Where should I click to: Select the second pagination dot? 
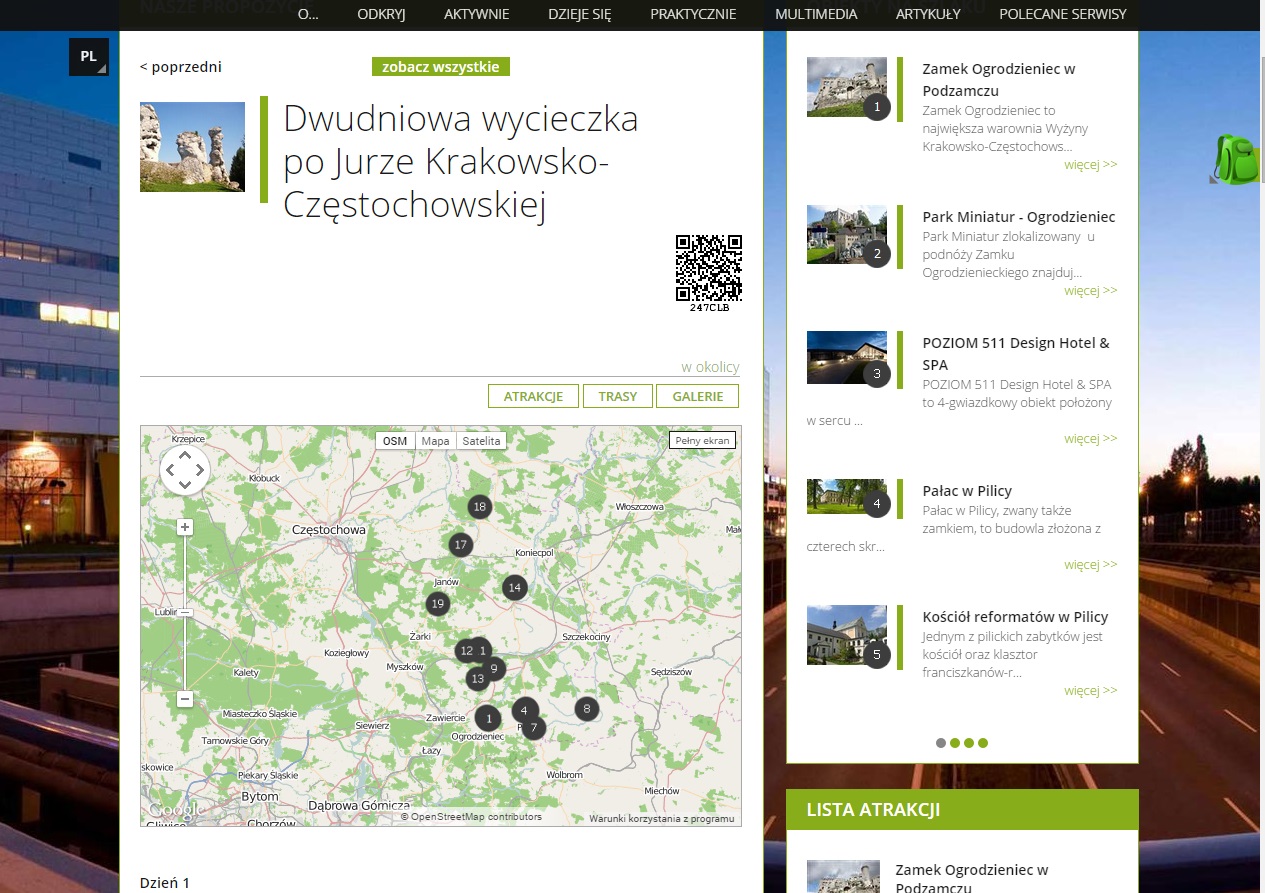point(955,743)
